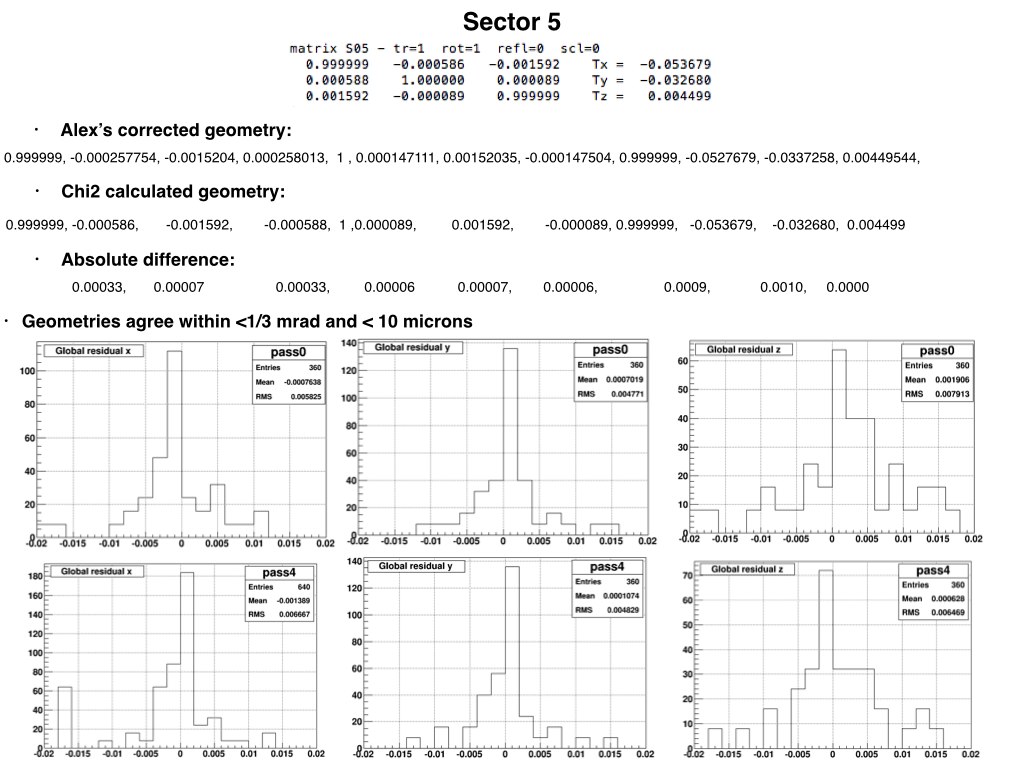Select the value "-0.0337258"
This screenshot has width=1024, height=768.
[799, 157]
